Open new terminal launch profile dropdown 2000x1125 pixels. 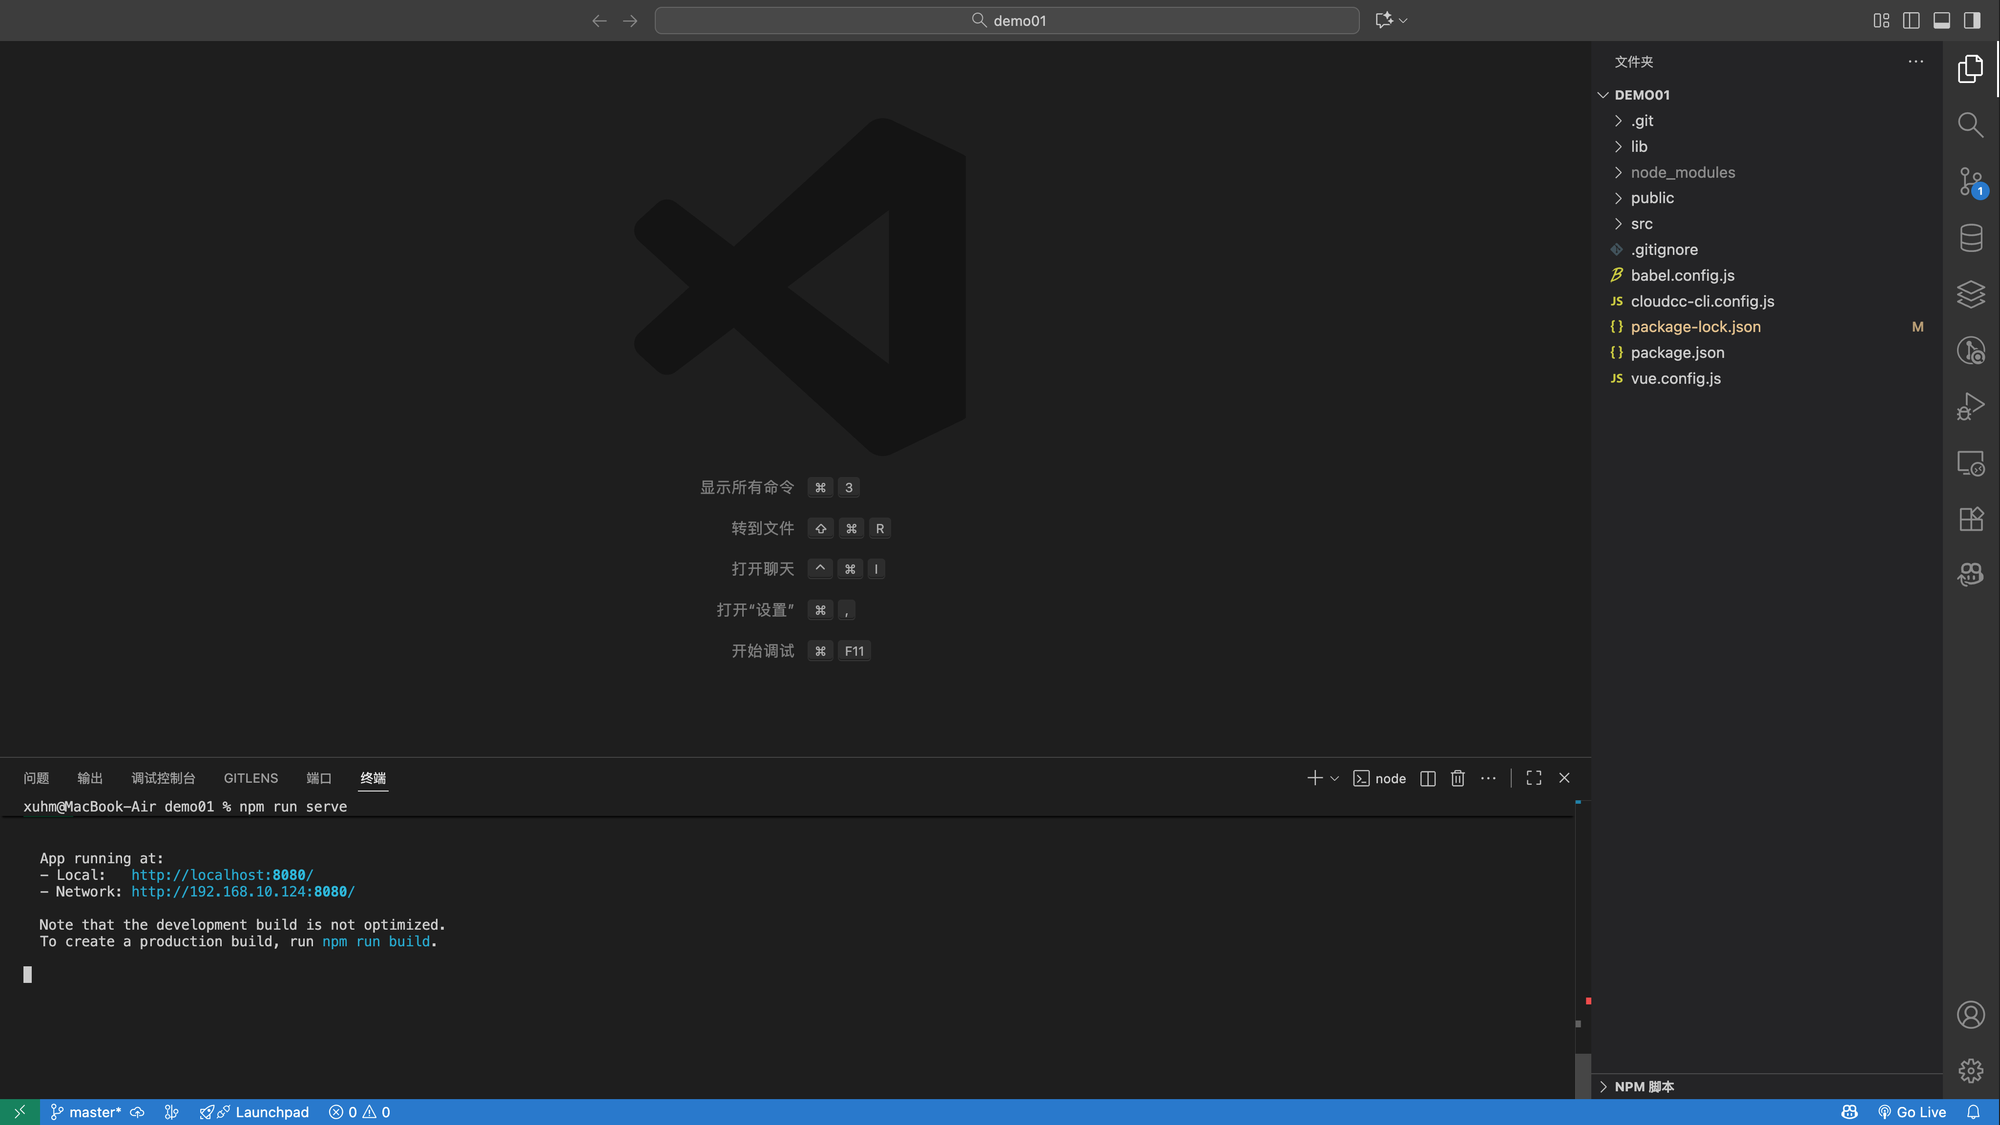pyautogui.click(x=1335, y=778)
